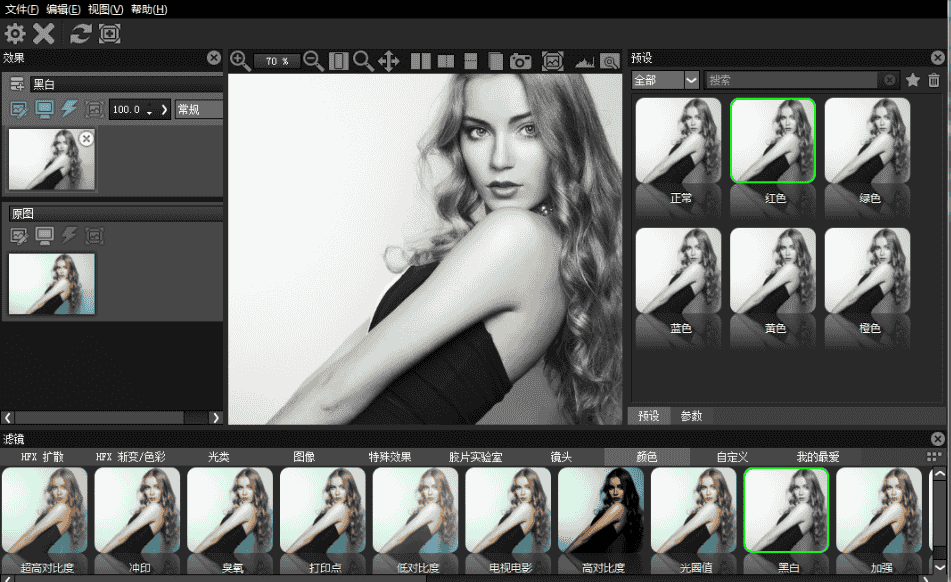Select the 特殊效果 filter category tab
Screen dimensions: 951x582
point(390,457)
